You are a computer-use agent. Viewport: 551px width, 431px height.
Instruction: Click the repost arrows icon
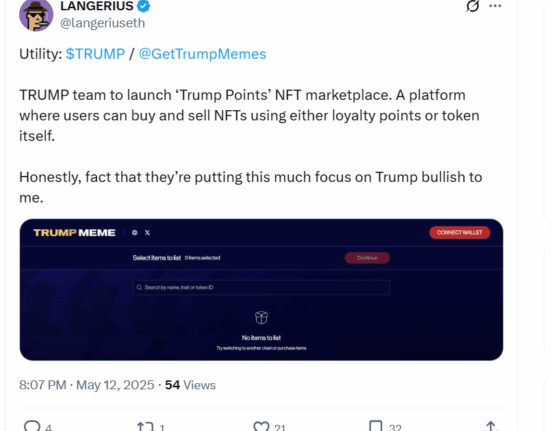point(145,426)
